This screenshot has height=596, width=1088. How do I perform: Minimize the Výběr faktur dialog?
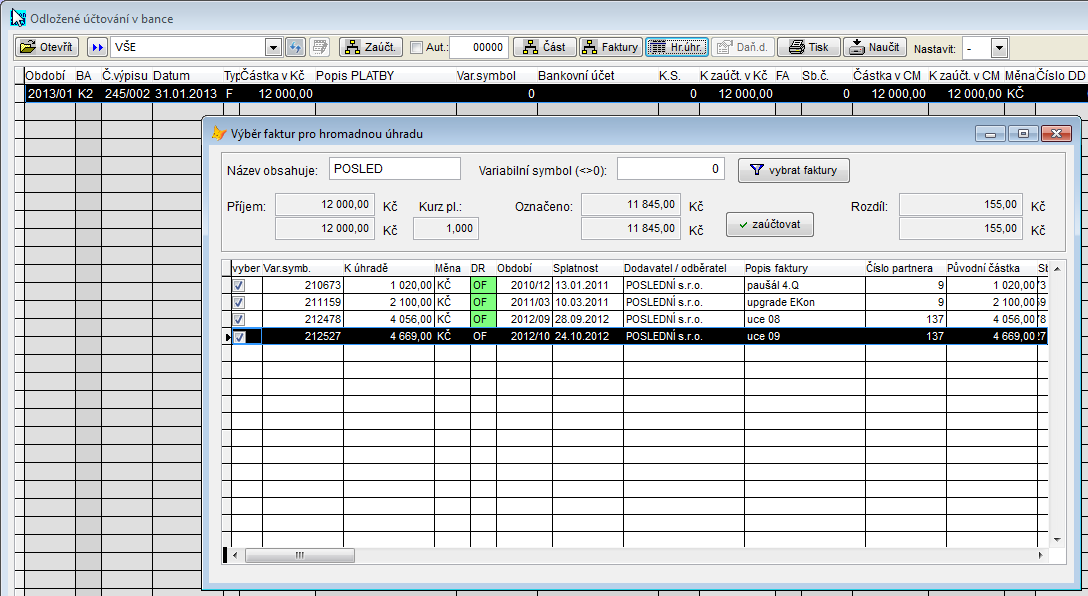click(990, 133)
